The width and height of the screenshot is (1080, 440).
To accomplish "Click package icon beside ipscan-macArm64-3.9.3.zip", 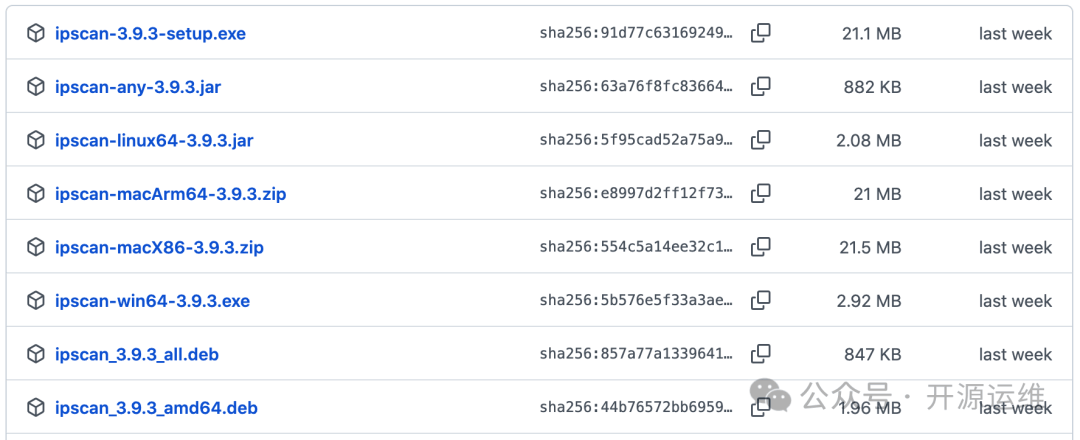I will [36, 194].
